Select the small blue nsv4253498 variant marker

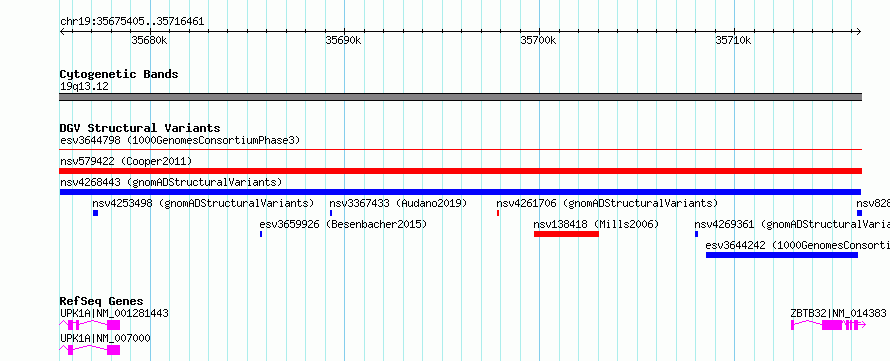click(x=95, y=213)
